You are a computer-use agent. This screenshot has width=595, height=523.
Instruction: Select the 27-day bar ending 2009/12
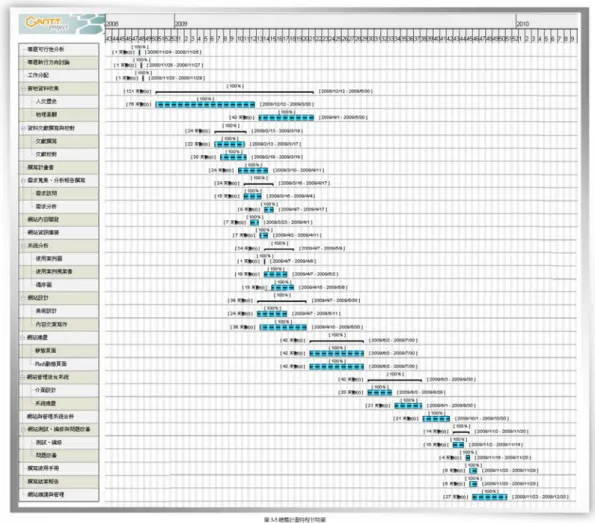[x=490, y=497]
